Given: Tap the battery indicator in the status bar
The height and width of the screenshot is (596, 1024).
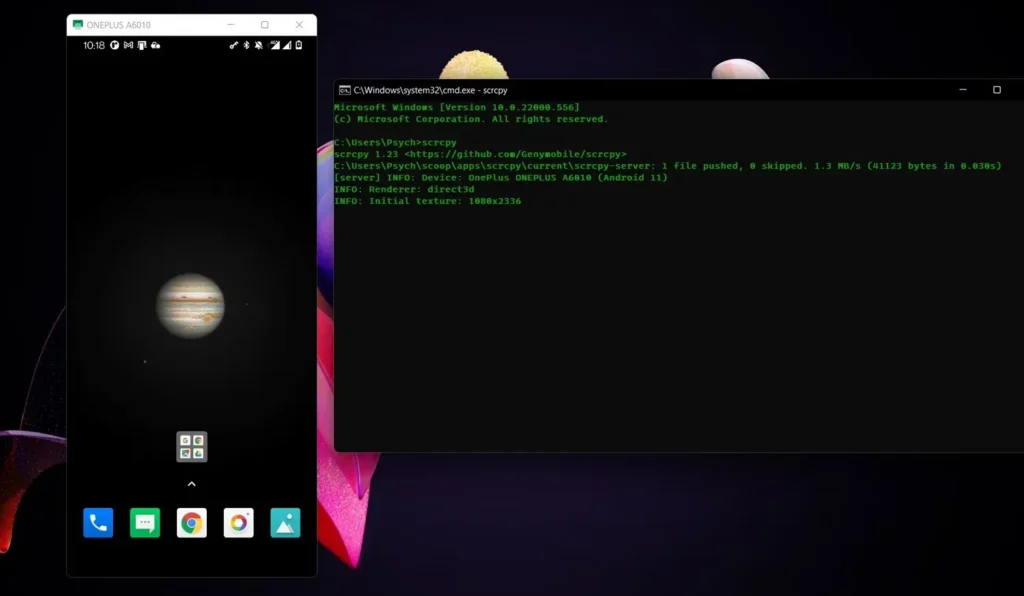Looking at the screenshot, I should [x=298, y=45].
